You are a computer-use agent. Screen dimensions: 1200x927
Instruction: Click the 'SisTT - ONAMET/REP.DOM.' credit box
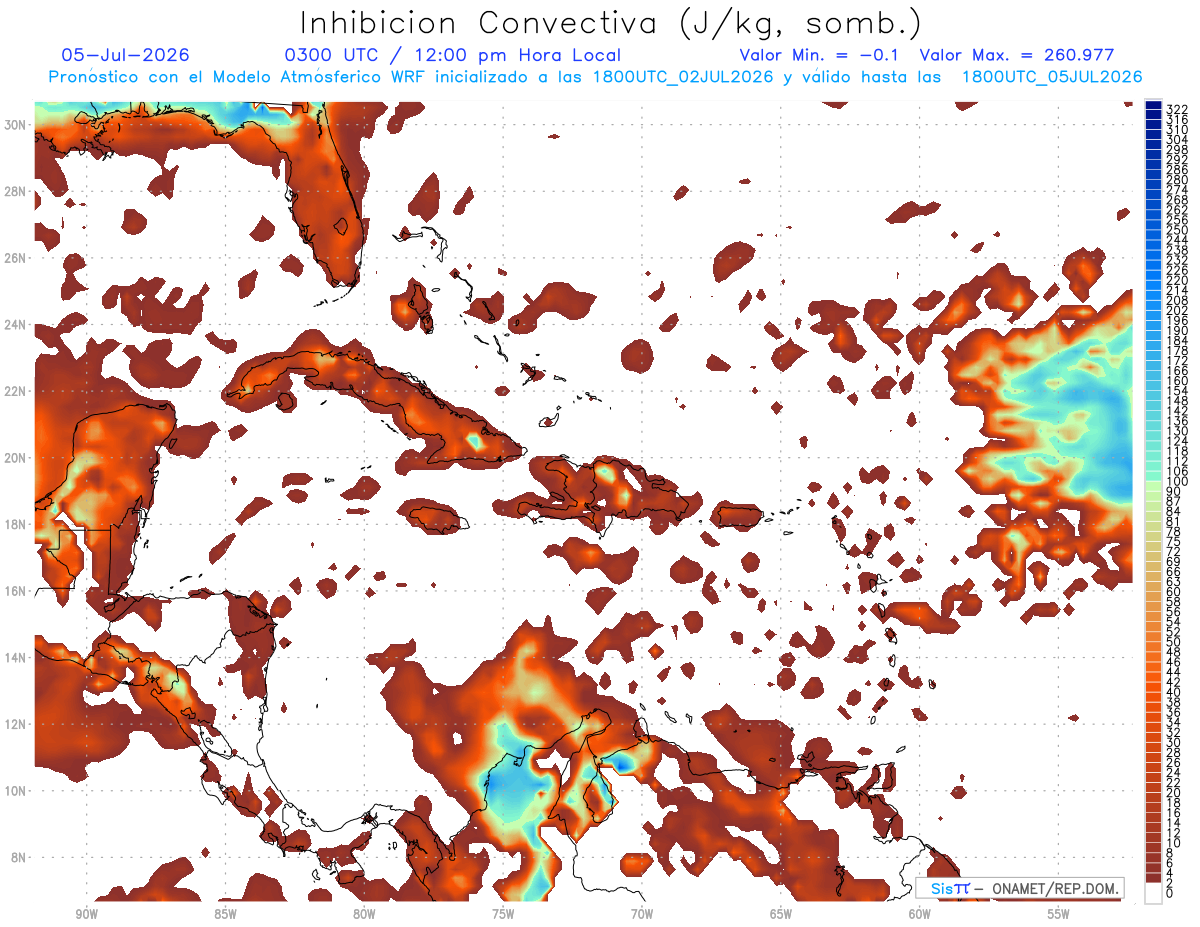(x=1020, y=888)
